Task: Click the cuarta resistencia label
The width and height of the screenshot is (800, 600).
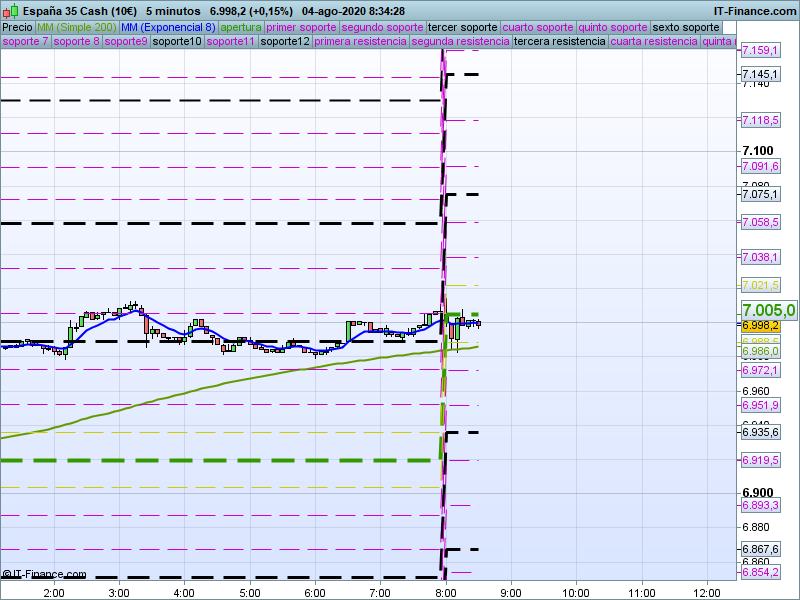Action: click(x=654, y=42)
